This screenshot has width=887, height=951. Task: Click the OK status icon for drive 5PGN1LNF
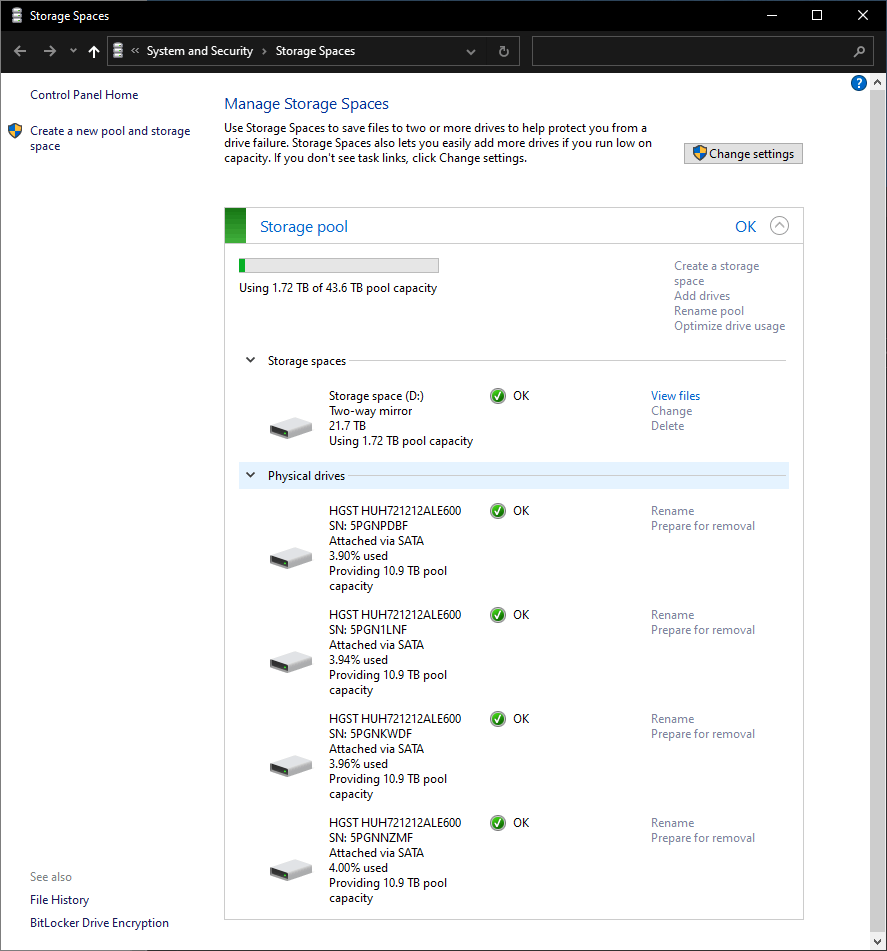click(497, 615)
